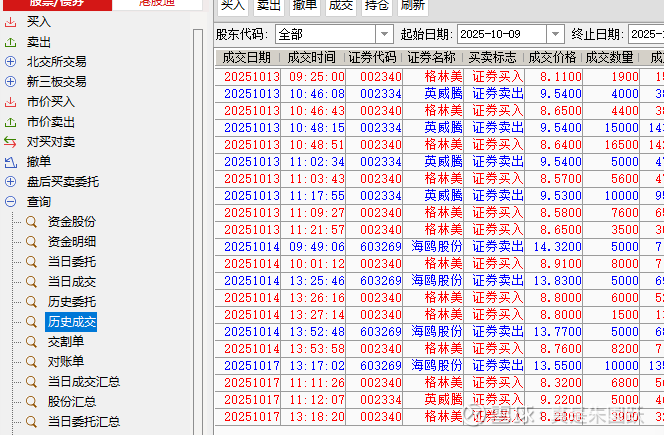Open 卖出 in the left menu
This screenshot has width=664, height=435.
point(39,42)
